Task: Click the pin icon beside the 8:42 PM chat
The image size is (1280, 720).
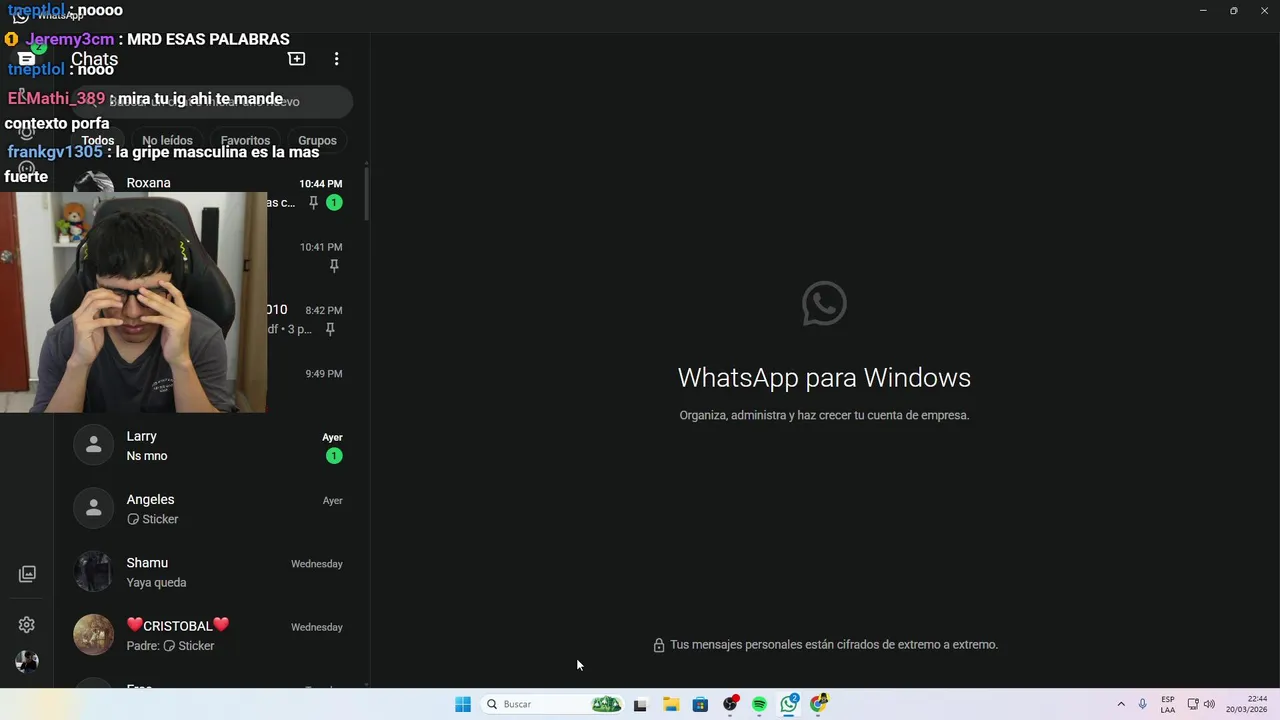Action: tap(330, 329)
